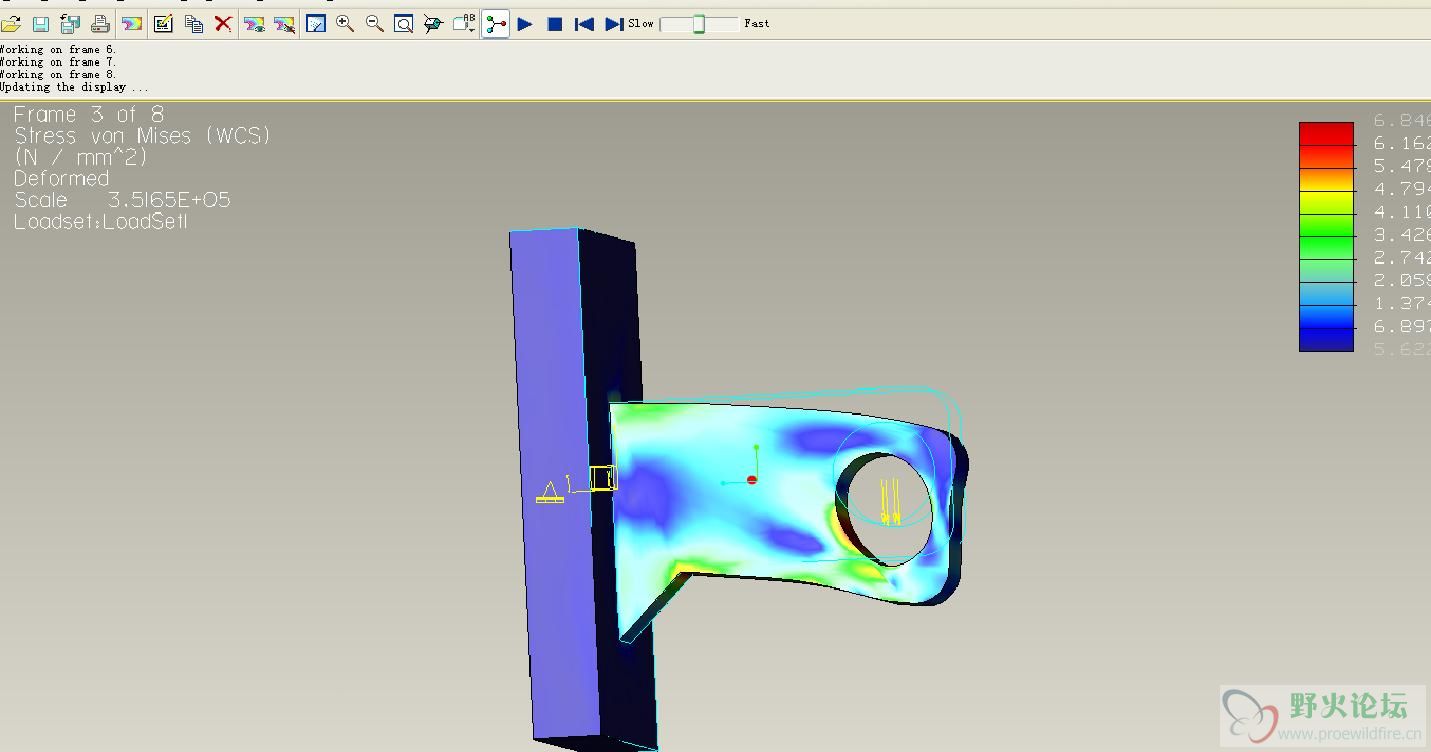
Task: Click the animation speed slider handle
Action: (x=699, y=24)
